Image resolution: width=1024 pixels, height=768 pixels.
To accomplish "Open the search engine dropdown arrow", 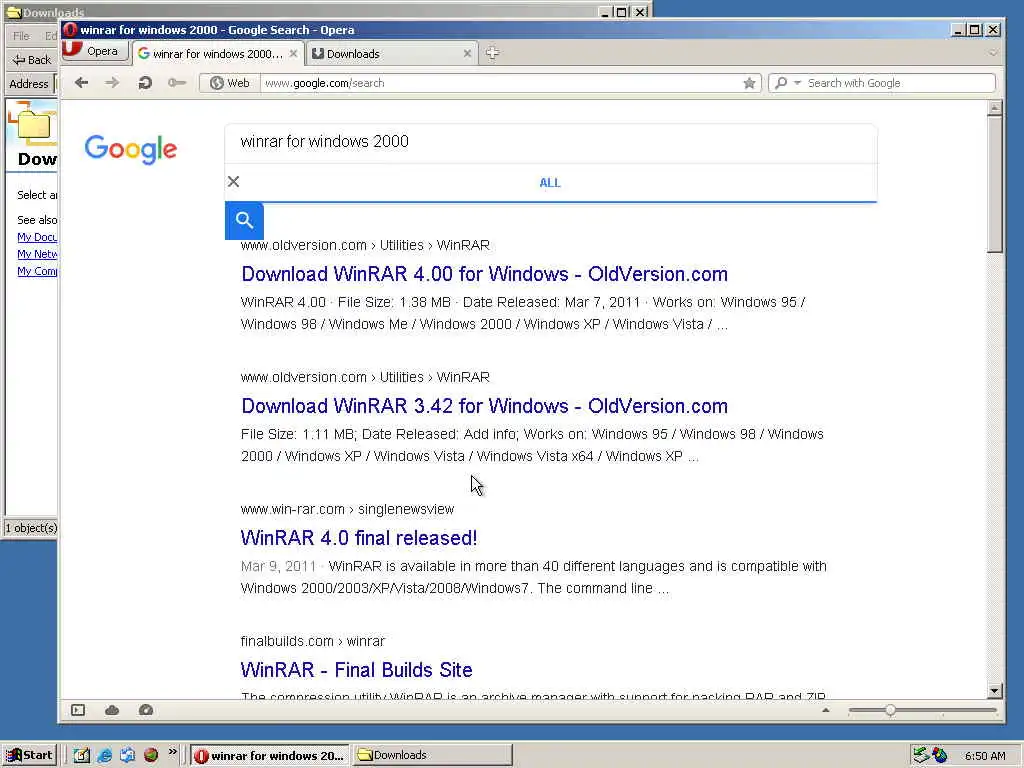I will (797, 83).
